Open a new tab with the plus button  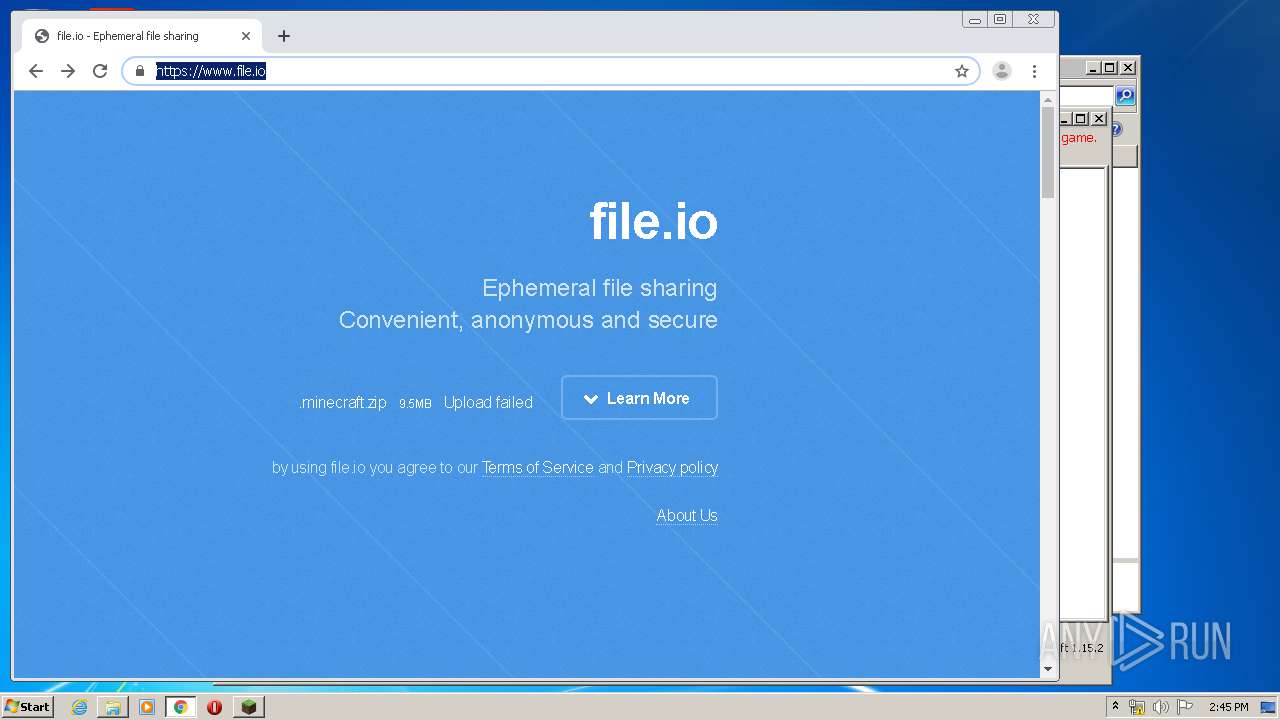tap(284, 36)
